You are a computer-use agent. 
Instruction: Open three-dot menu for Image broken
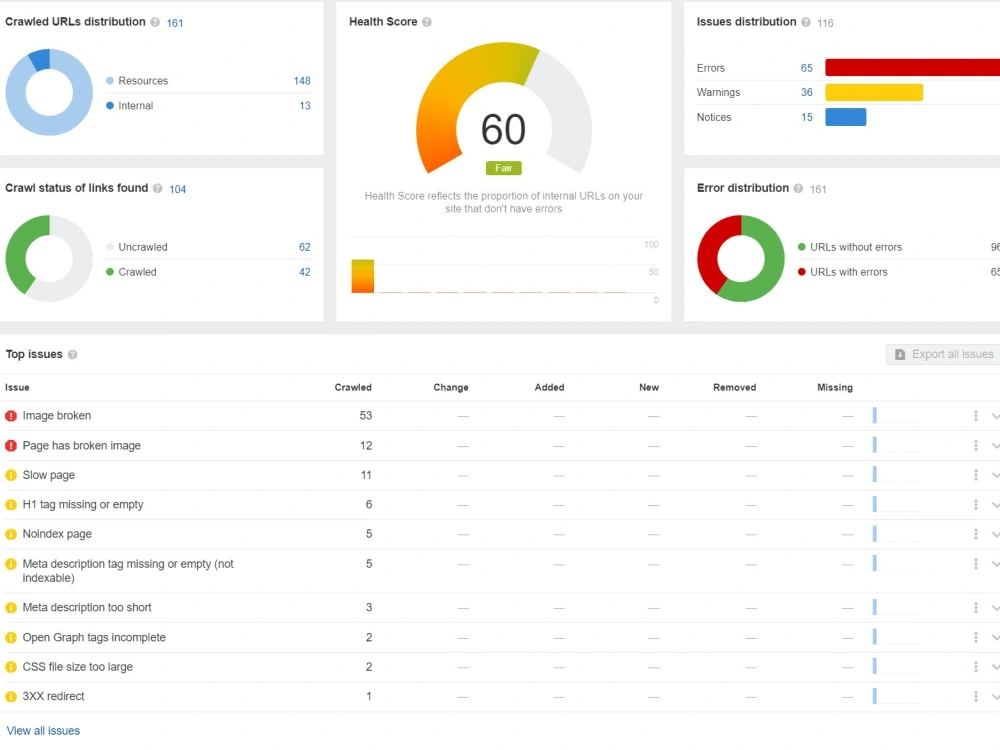[976, 416]
